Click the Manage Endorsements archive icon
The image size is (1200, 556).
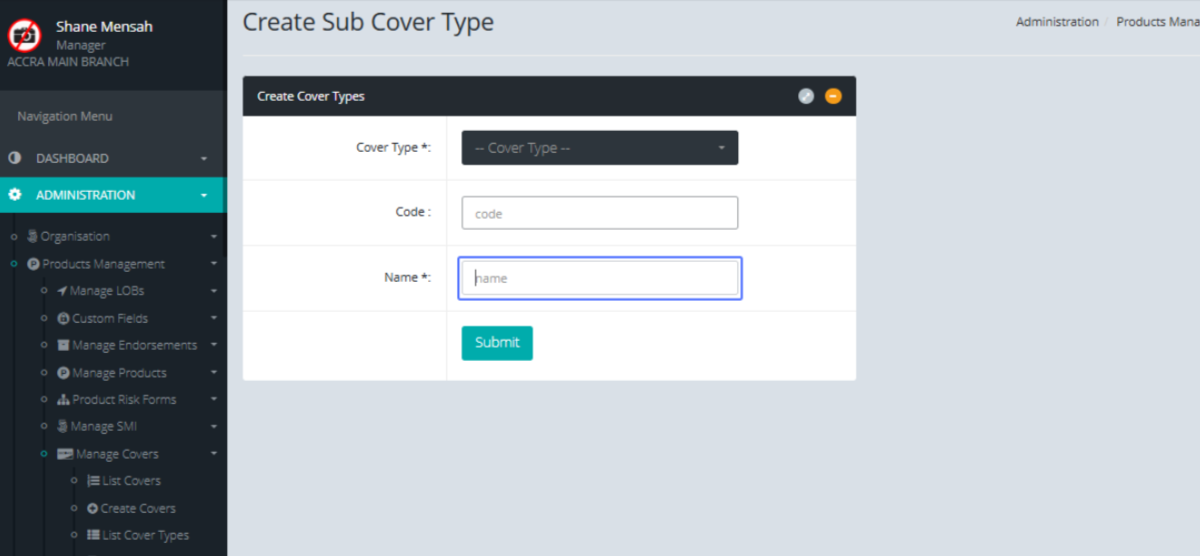64,345
